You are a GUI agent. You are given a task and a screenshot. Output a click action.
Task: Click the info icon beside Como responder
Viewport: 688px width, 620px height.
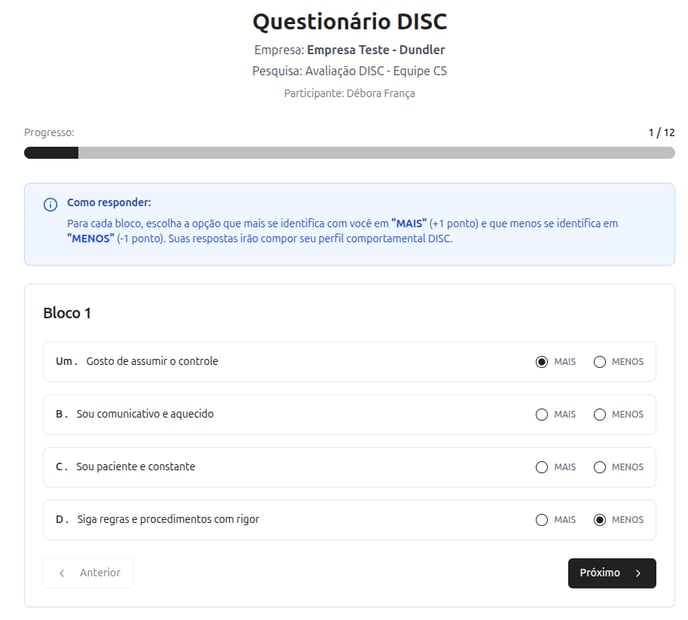(50, 204)
